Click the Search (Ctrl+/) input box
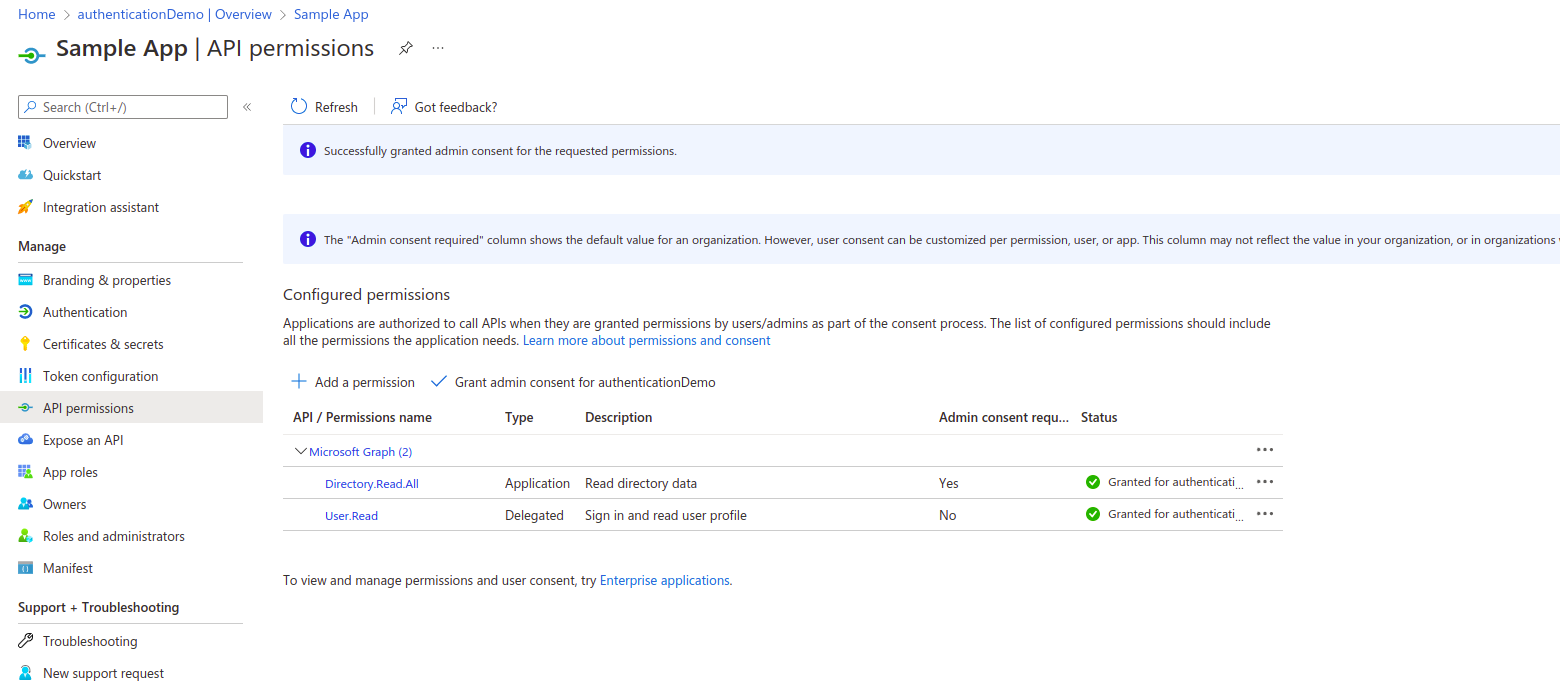Viewport: 1560px width, 693px height. 123,107
